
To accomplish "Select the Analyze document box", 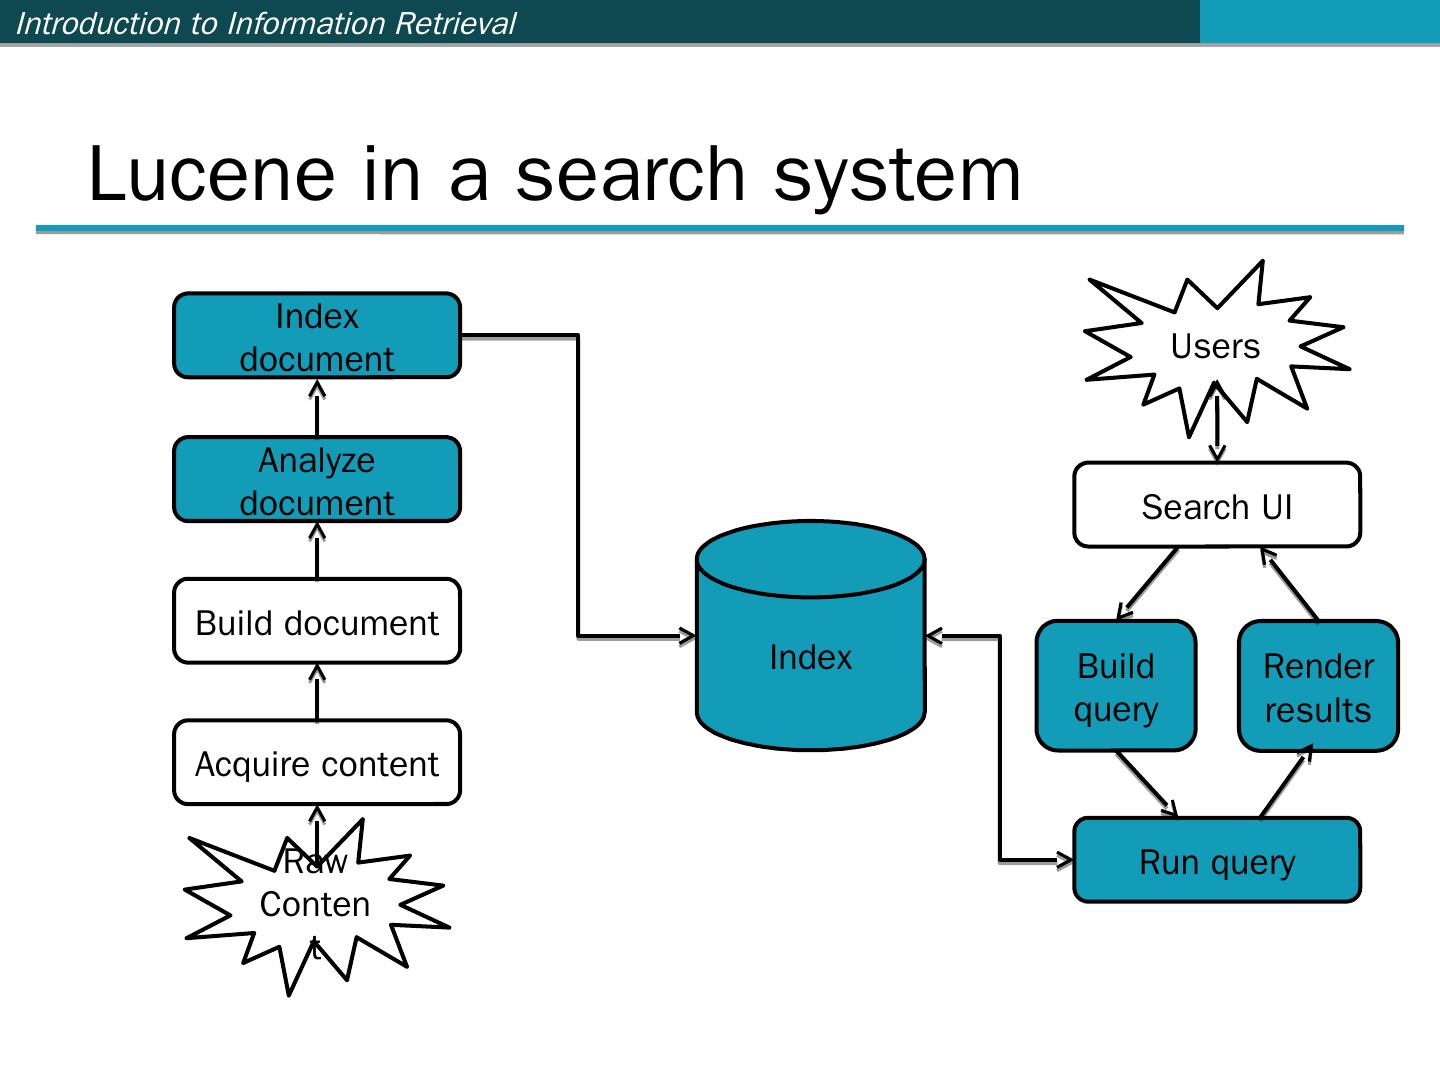I will tap(317, 480).
